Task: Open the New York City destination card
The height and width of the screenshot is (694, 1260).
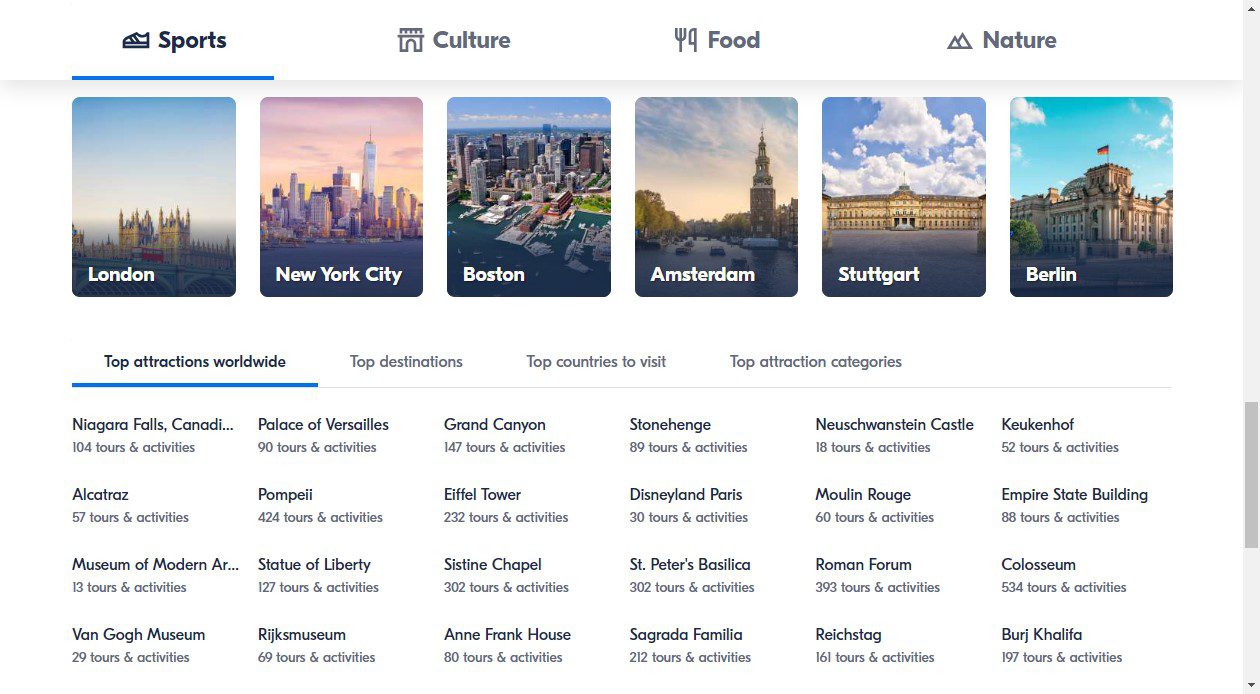Action: (341, 197)
